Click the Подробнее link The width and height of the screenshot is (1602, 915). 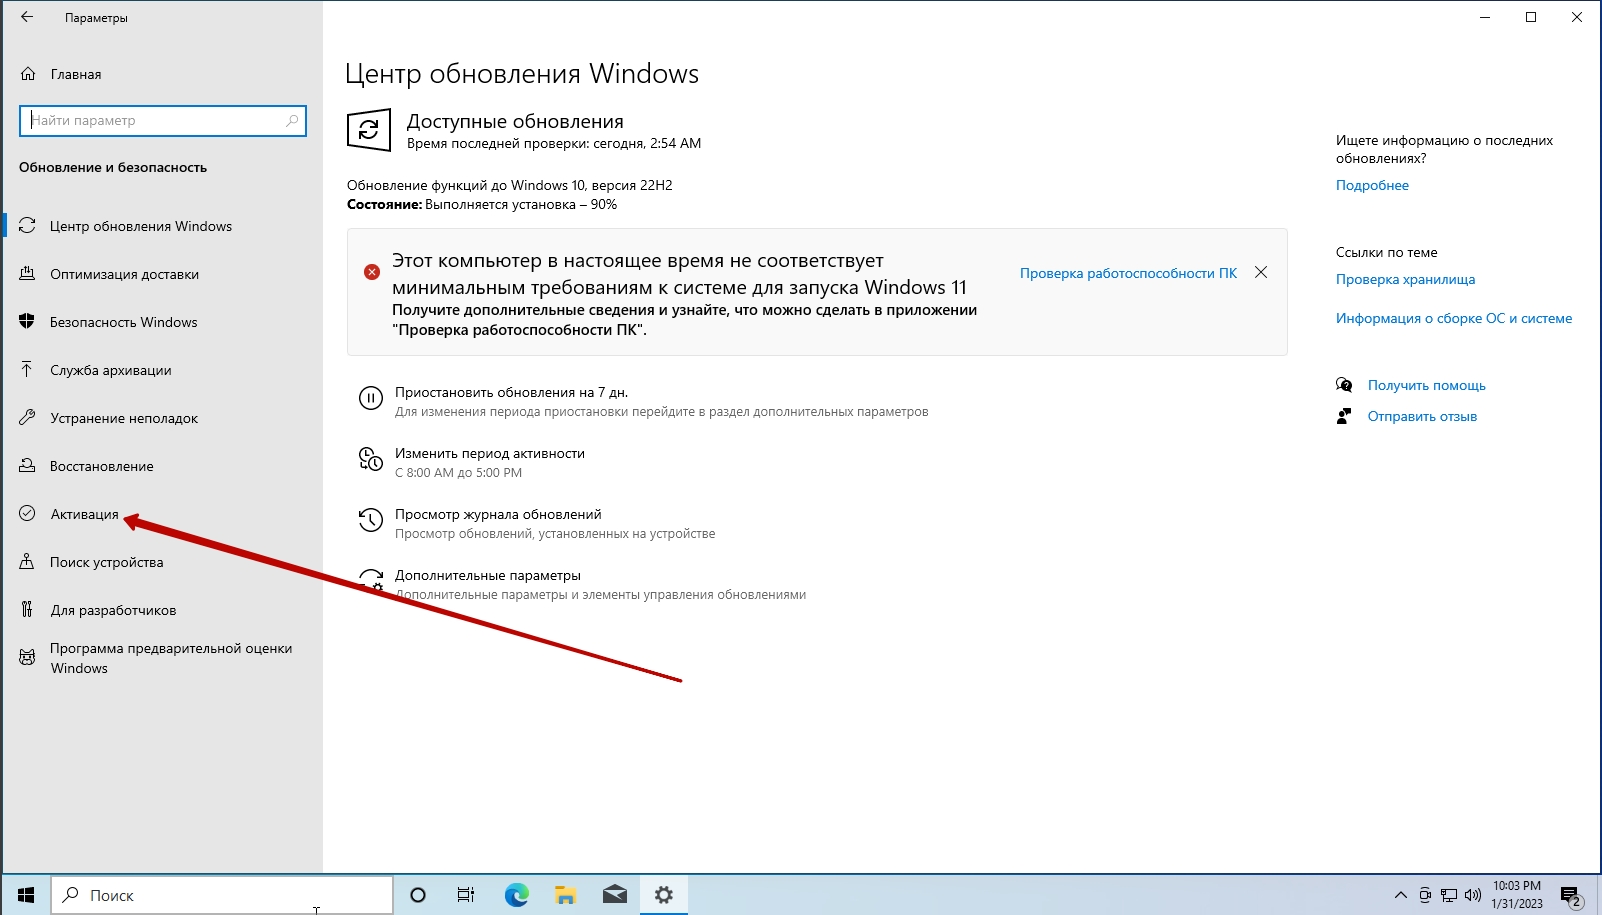1372,185
